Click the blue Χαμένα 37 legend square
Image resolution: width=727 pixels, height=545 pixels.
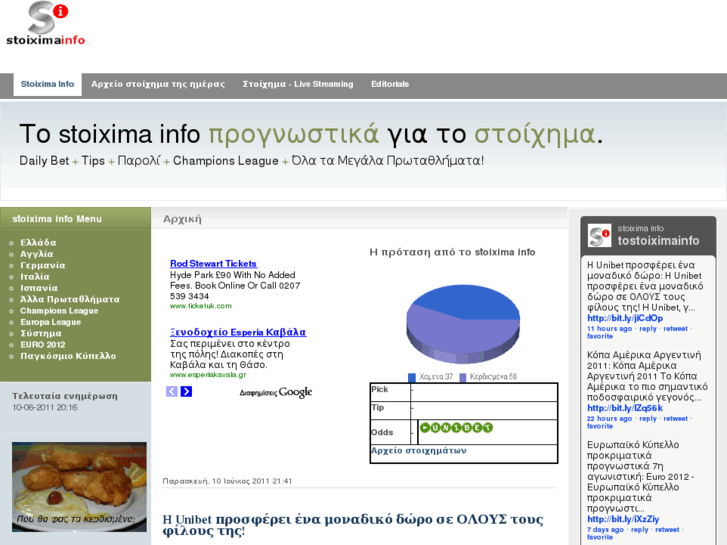point(412,377)
